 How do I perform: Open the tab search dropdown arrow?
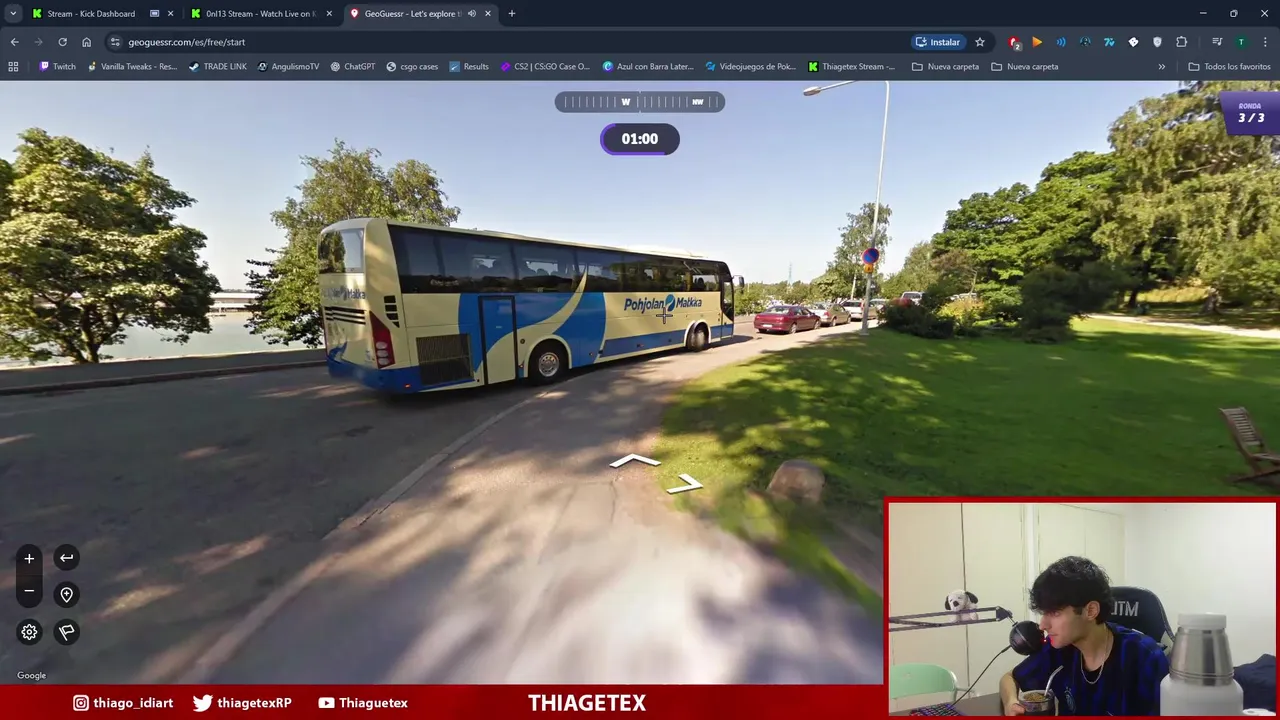(x=13, y=13)
